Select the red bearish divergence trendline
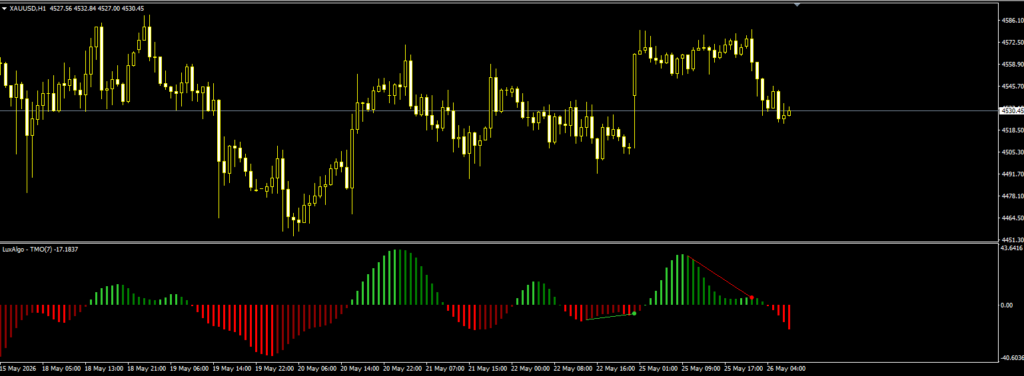This screenshot has height=376, width=1024. [x=719, y=277]
